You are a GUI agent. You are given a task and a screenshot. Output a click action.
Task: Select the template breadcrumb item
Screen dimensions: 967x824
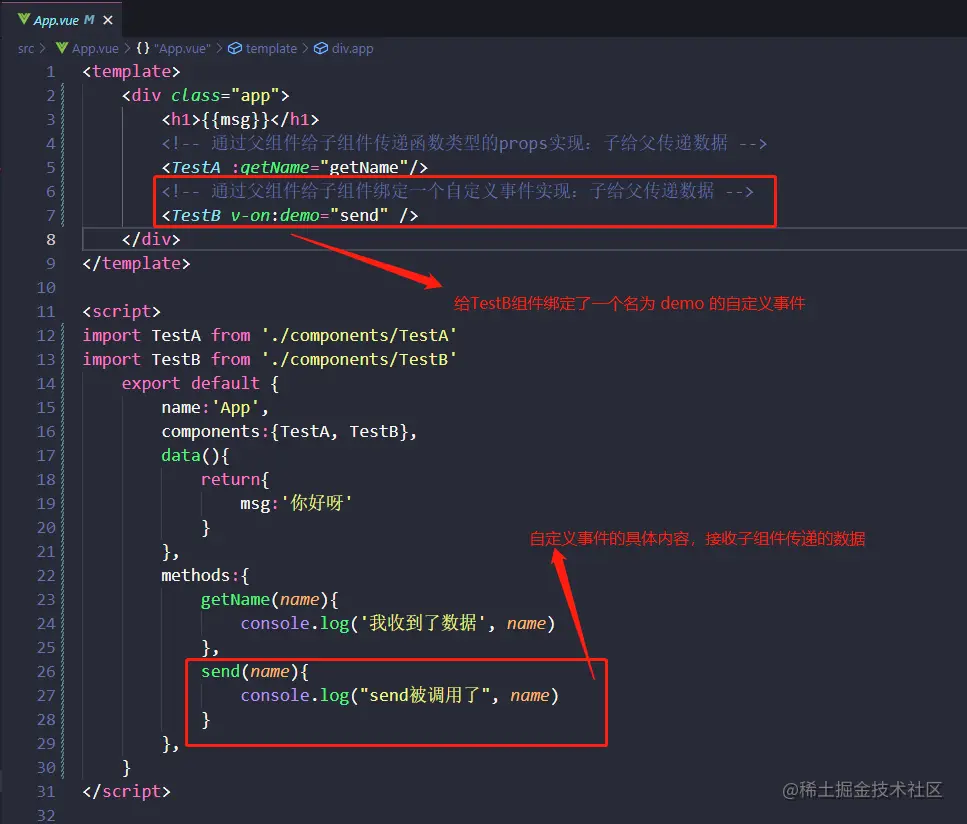[271, 48]
